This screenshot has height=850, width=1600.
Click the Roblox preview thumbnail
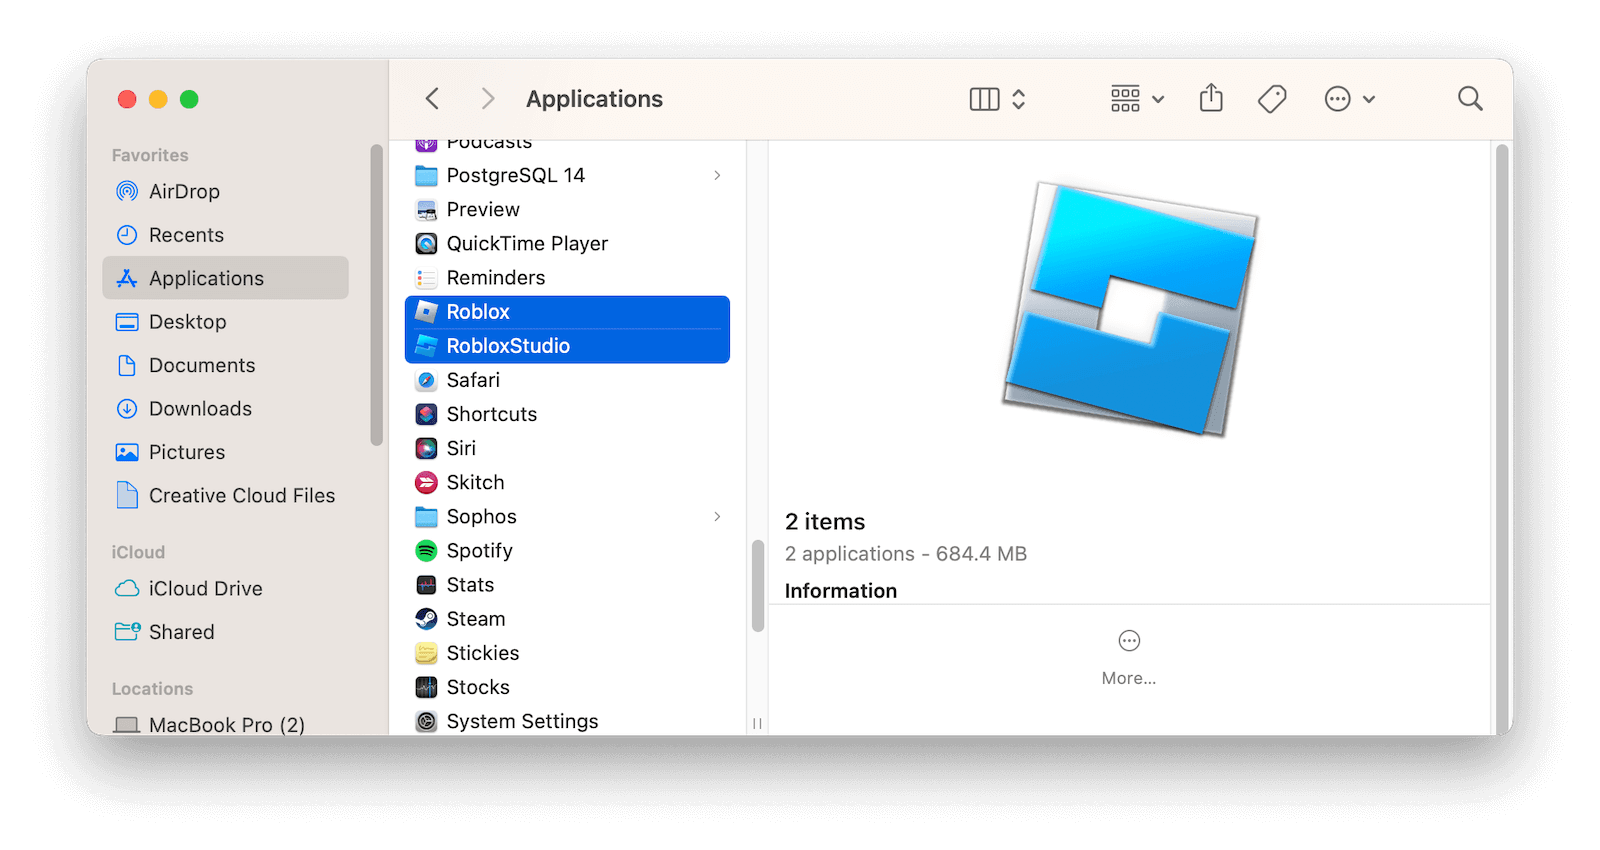click(x=1130, y=309)
